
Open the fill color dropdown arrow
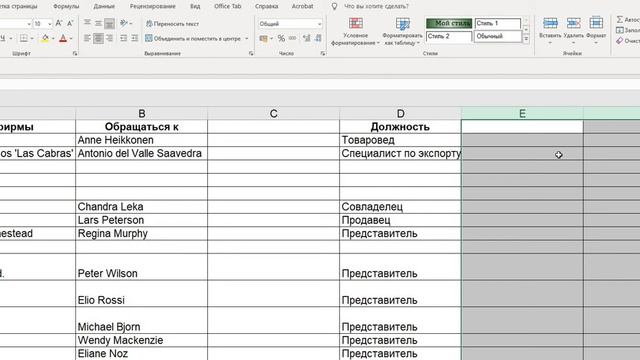pos(53,39)
